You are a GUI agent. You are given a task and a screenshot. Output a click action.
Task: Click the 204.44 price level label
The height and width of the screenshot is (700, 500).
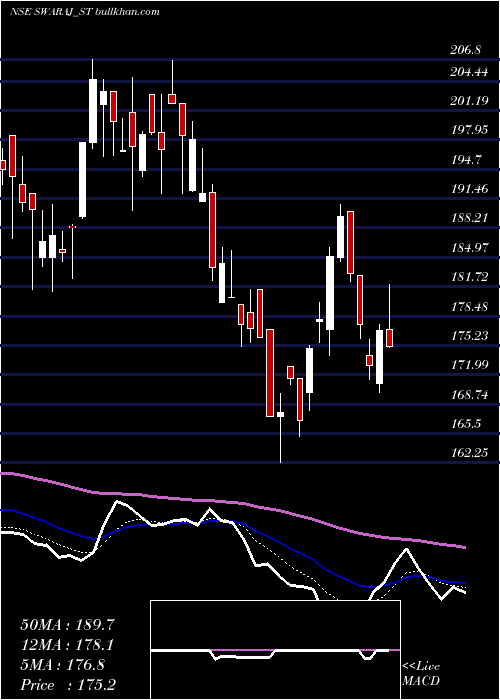coord(469,71)
